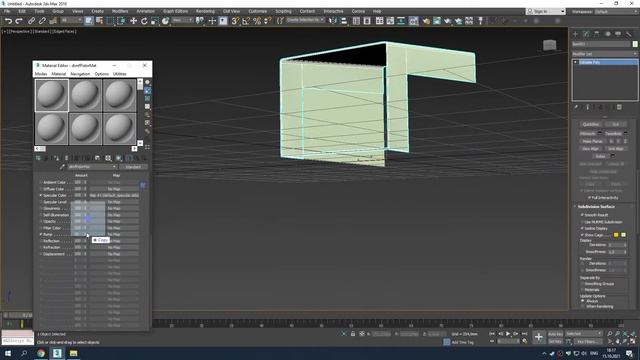Click the Auto Key button
This screenshot has height=360, width=640.
pos(555,334)
